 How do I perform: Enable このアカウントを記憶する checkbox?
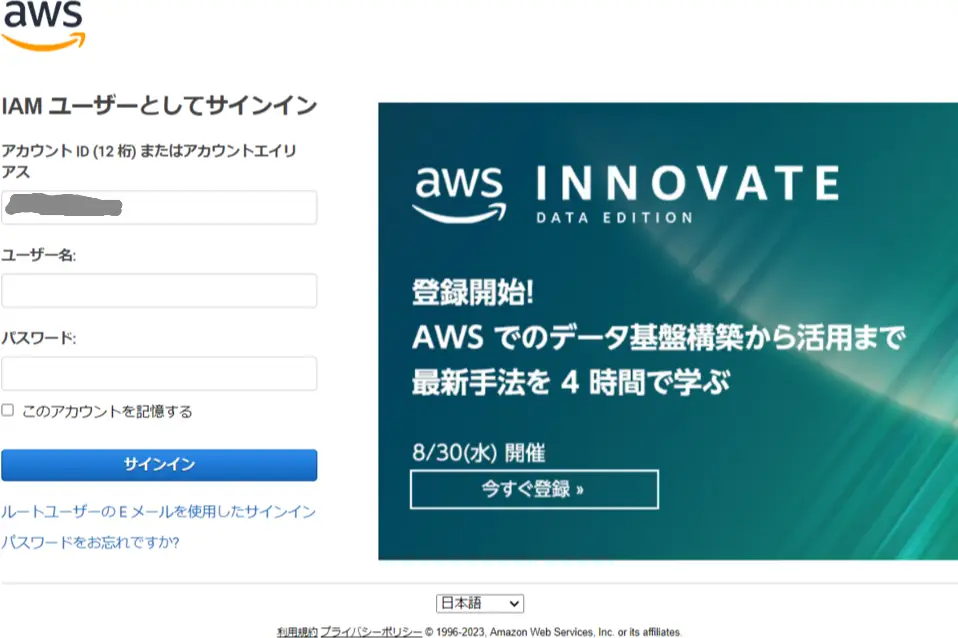tap(7, 410)
